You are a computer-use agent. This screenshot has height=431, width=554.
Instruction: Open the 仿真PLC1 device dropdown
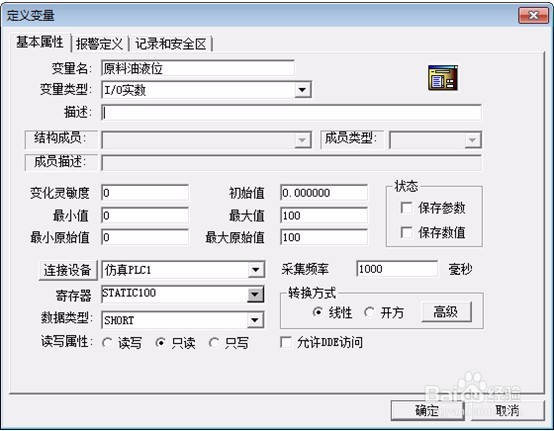[x=256, y=270]
